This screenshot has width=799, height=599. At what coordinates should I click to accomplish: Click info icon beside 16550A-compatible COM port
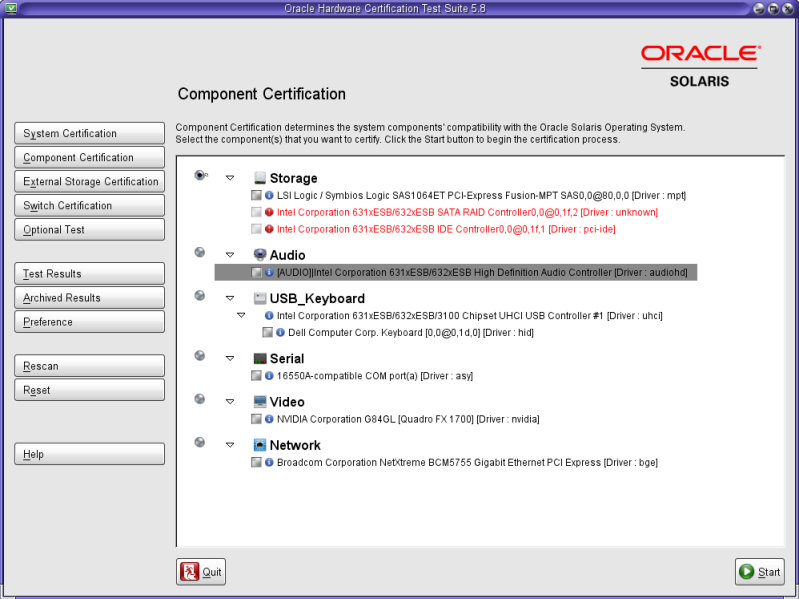pyautogui.click(x=269, y=375)
